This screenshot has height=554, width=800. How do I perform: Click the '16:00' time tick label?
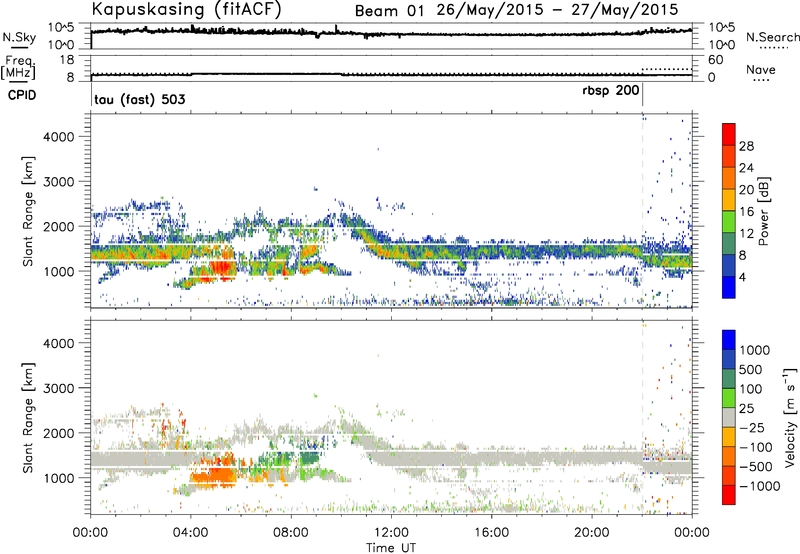(491, 533)
